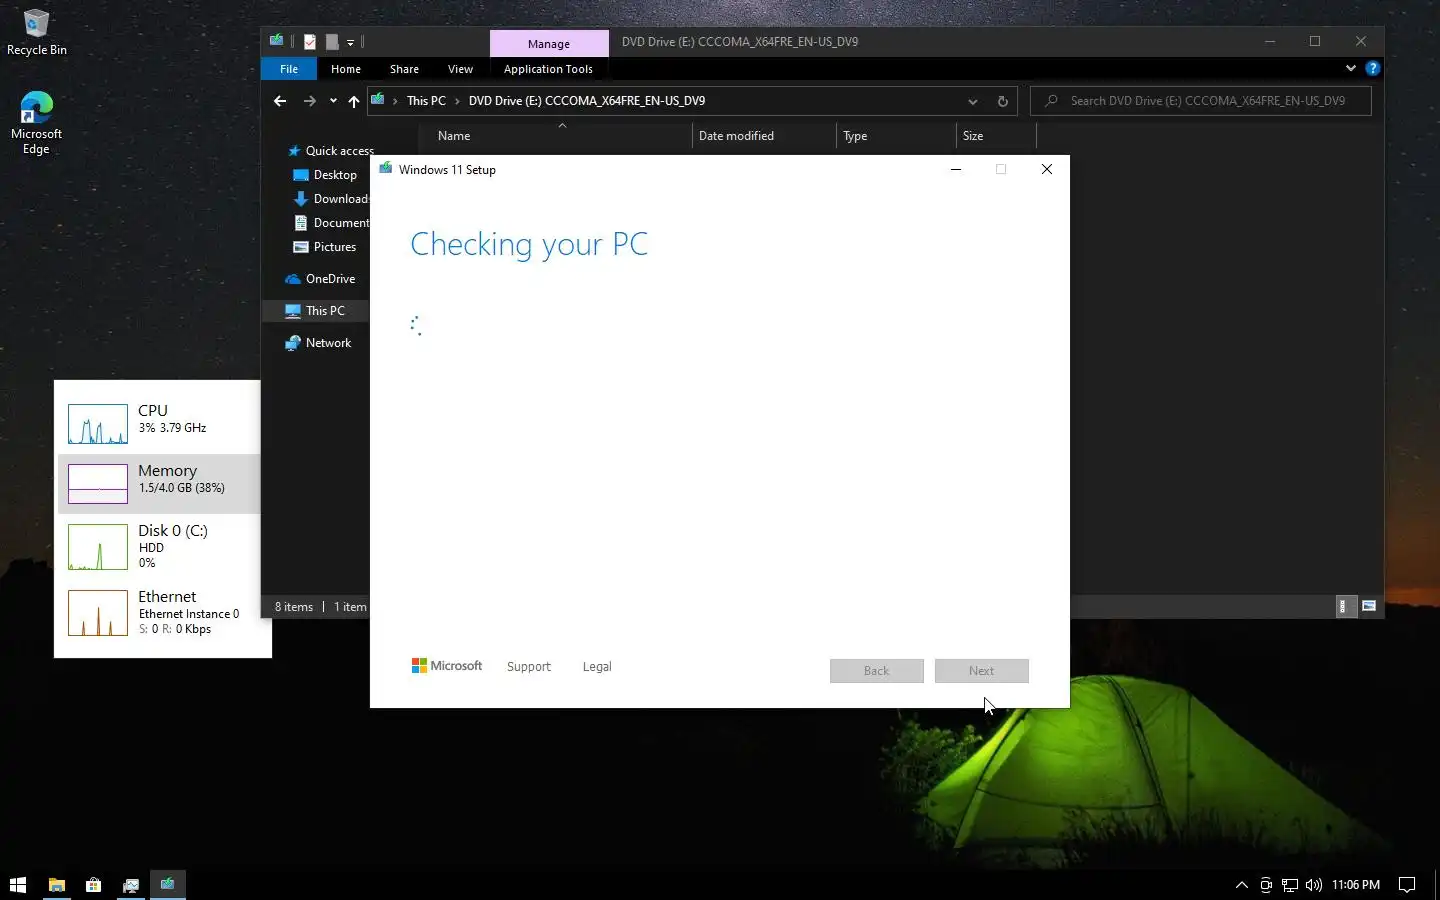Screen dimensions: 1440x900
Task: Open the network tray icon
Action: pos(1290,884)
